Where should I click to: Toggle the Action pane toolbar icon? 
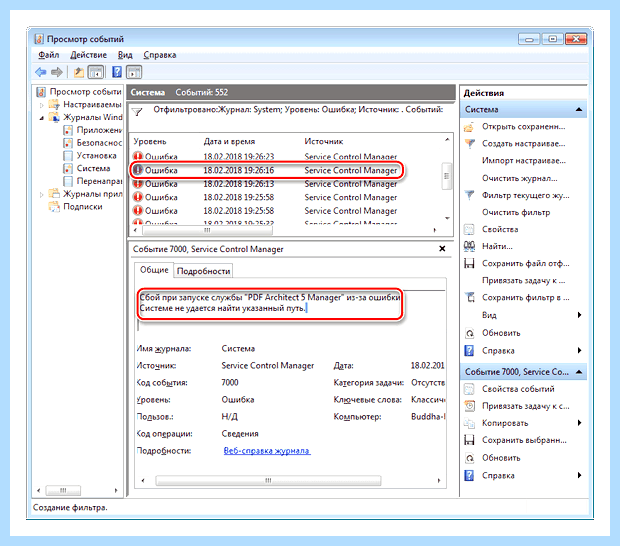click(x=134, y=72)
